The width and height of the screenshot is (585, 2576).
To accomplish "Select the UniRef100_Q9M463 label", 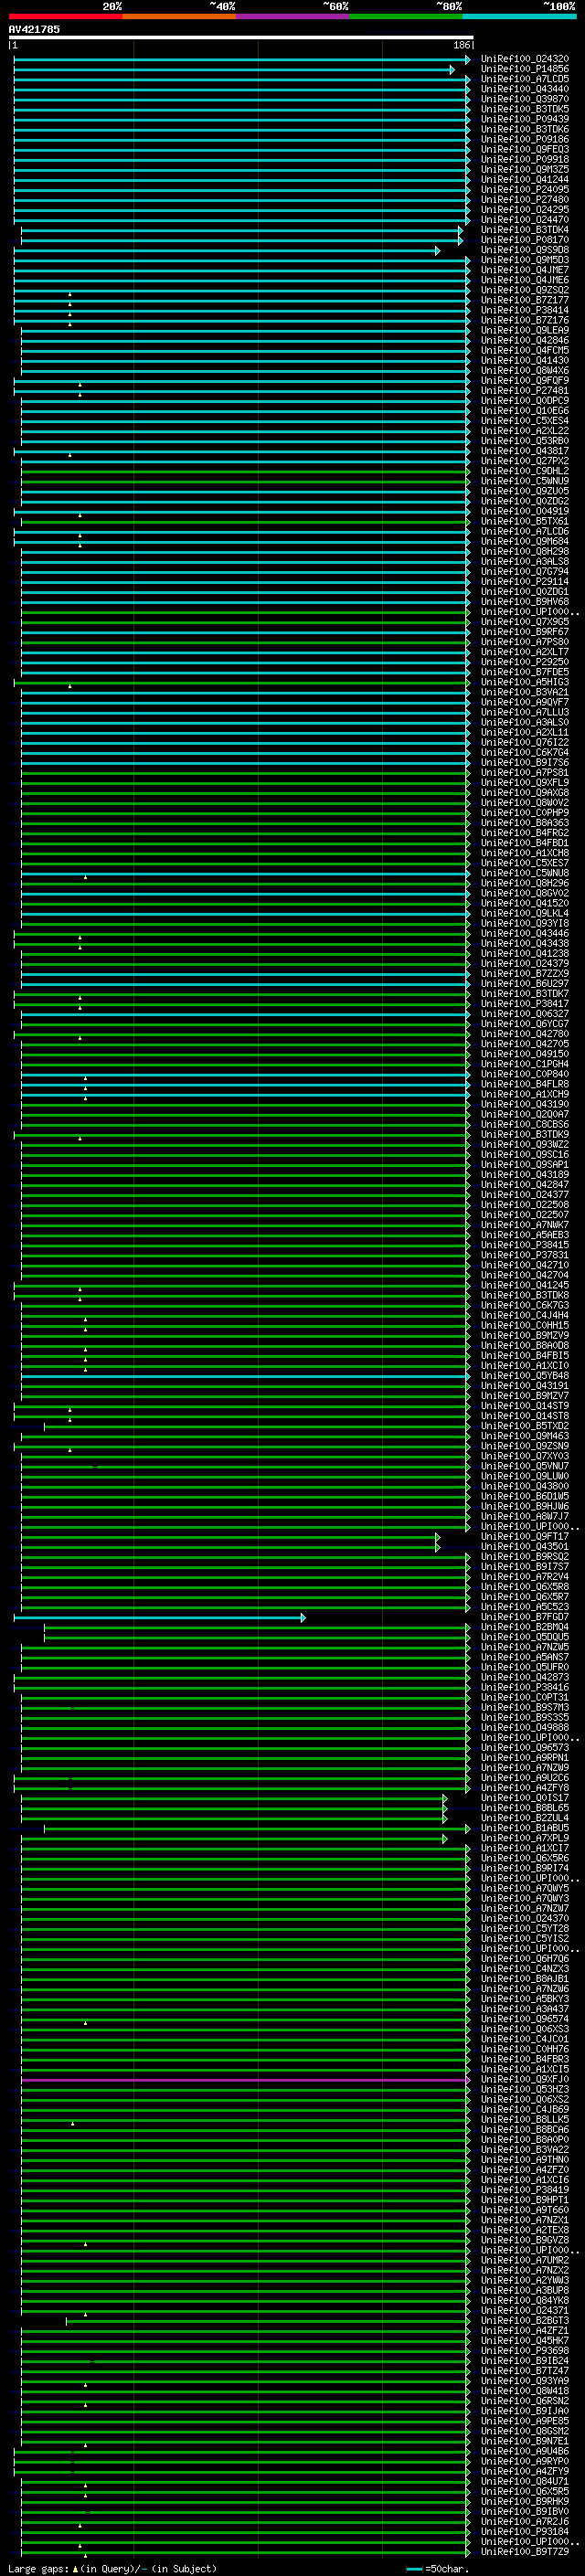I will [x=525, y=1436].
